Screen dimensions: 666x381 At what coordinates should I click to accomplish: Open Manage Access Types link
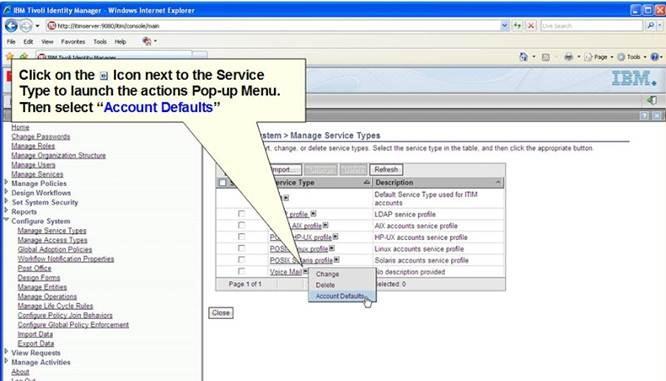52,240
